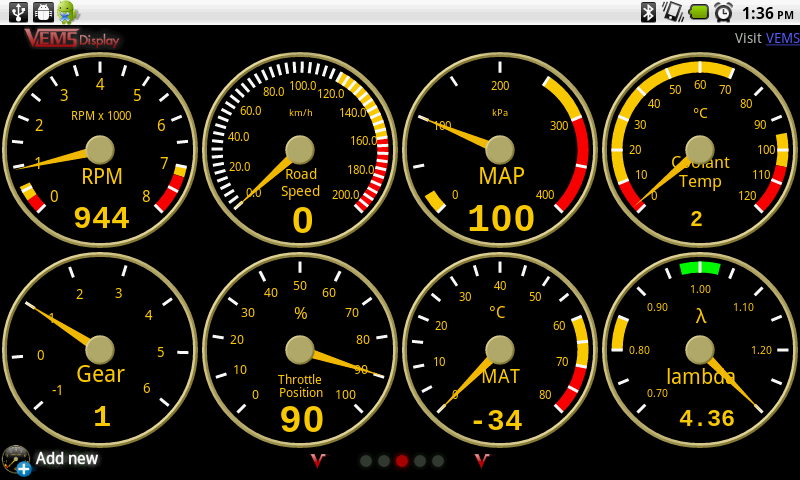Click the right red V page arrow
Image resolution: width=800 pixels, height=480 pixels.
point(482,460)
